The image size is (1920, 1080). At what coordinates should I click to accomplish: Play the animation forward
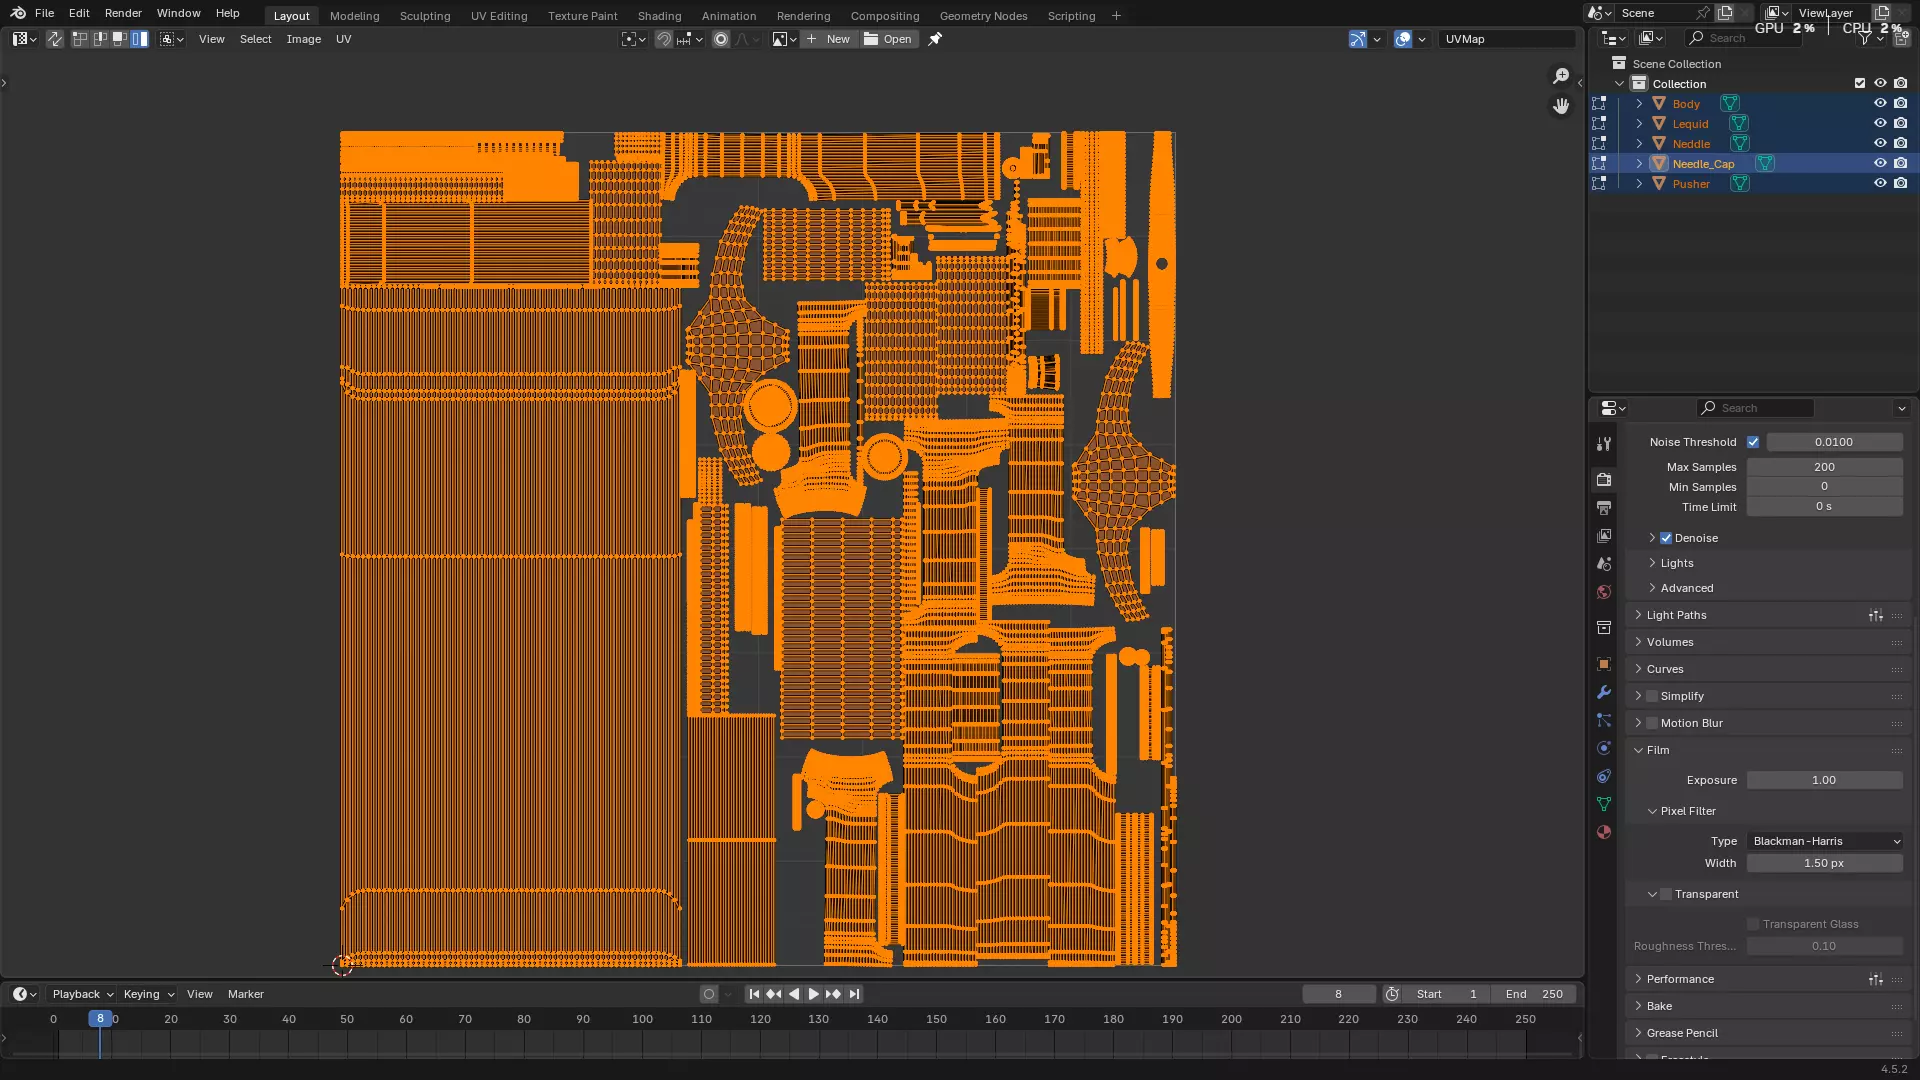coord(813,994)
